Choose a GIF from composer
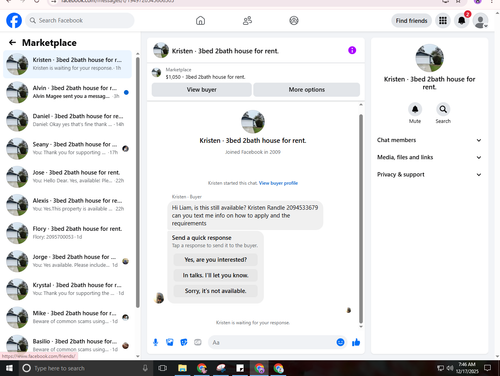 [x=198, y=342]
